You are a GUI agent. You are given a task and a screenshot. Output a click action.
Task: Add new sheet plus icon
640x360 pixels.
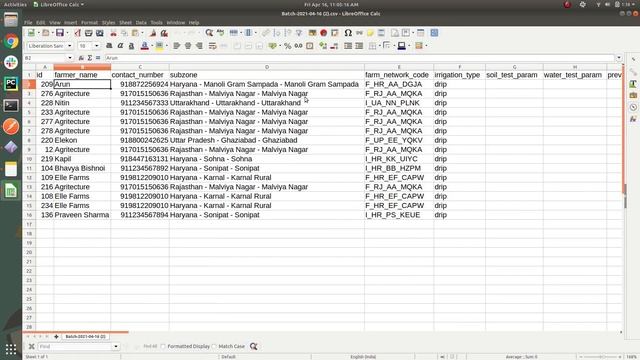(56, 337)
